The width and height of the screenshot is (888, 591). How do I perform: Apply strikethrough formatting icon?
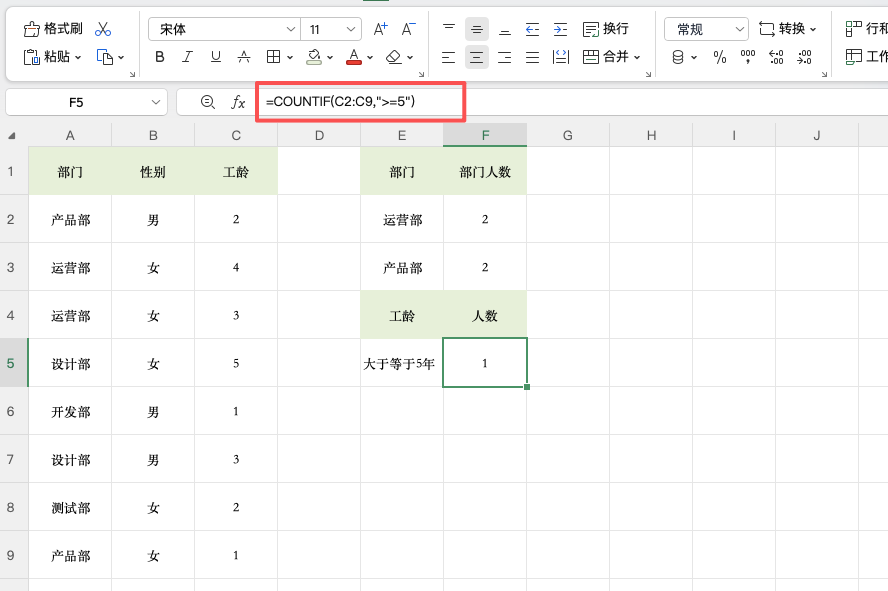pyautogui.click(x=243, y=57)
